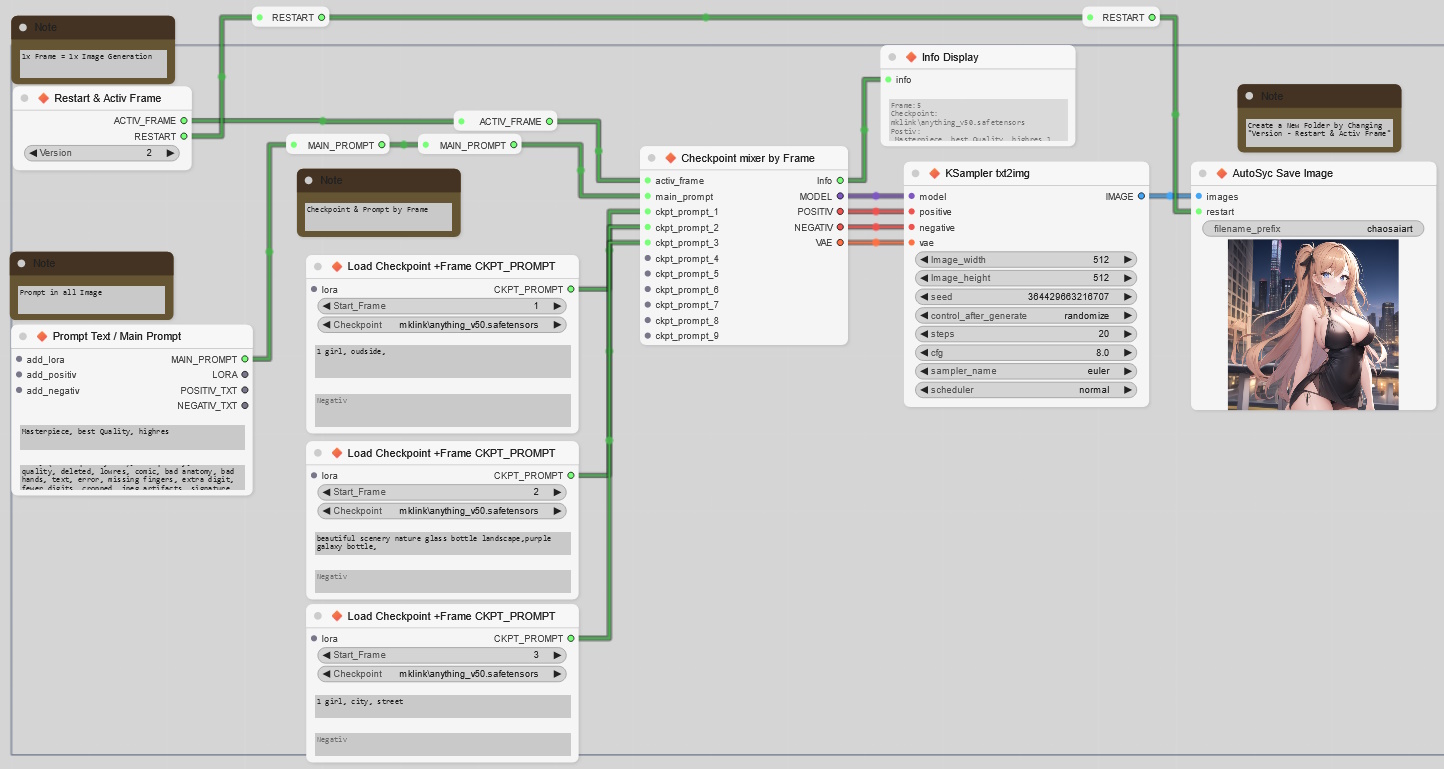Increase the Version value with its right arrow
The width and height of the screenshot is (1444, 769).
pyautogui.click(x=171, y=153)
